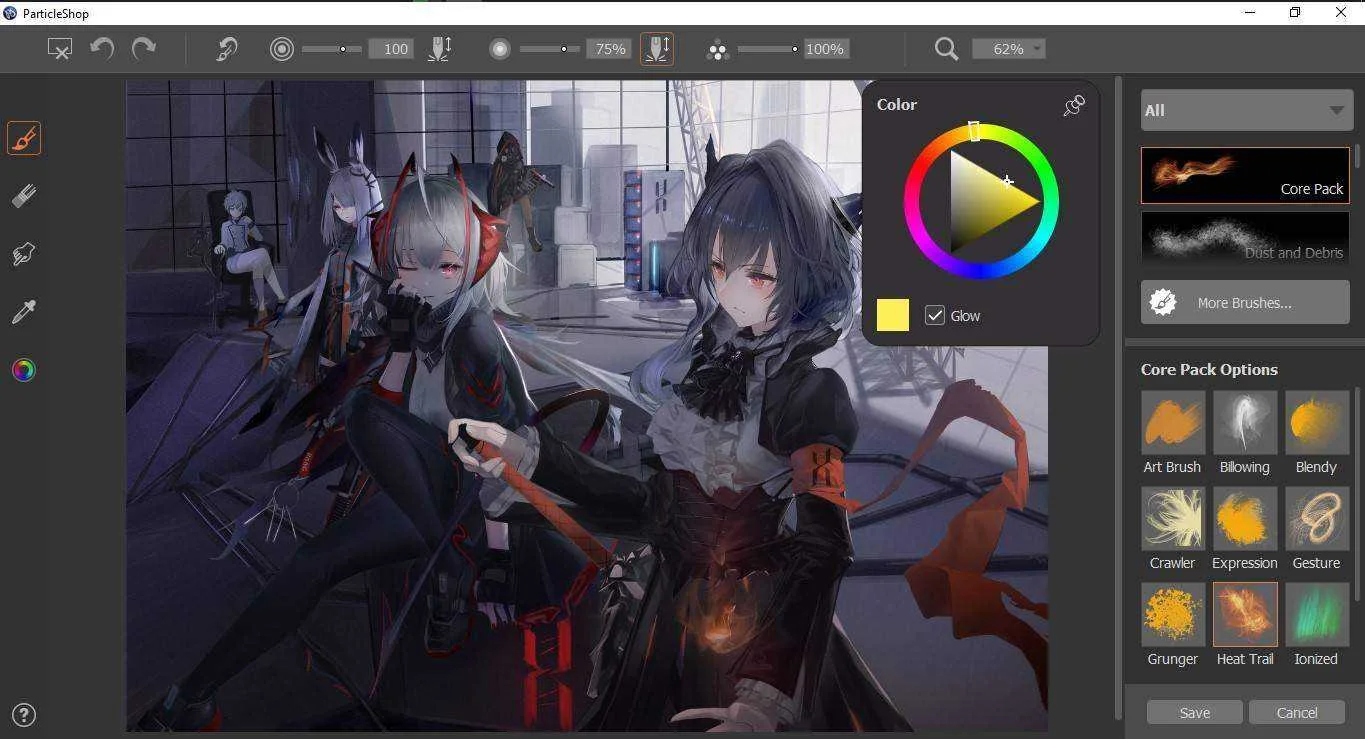Adjust the particle amount slider
Screen dimensions: 1365x739
click(x=768, y=49)
